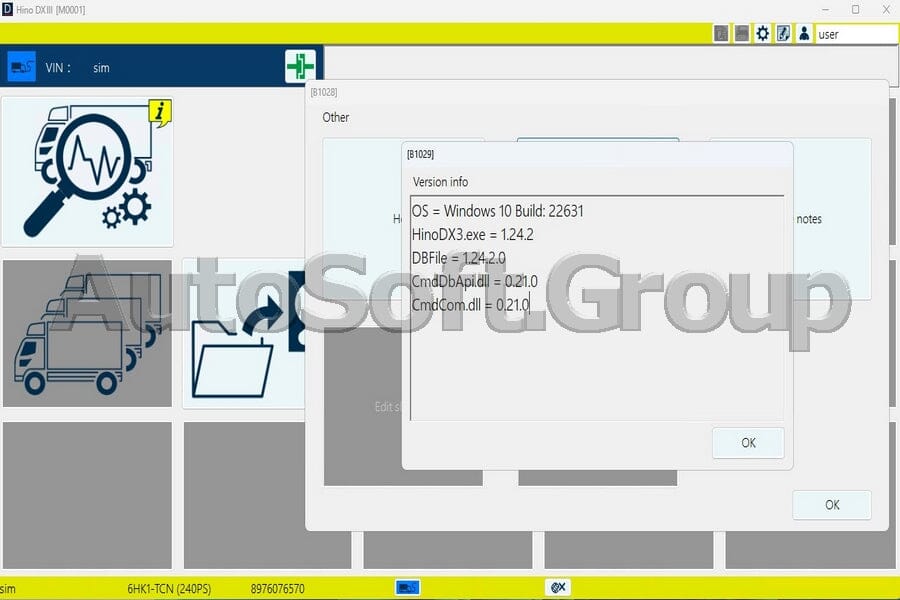
Task: Click the 'HinoDX3.exe = 1.24.2' version line
Action: (472, 235)
